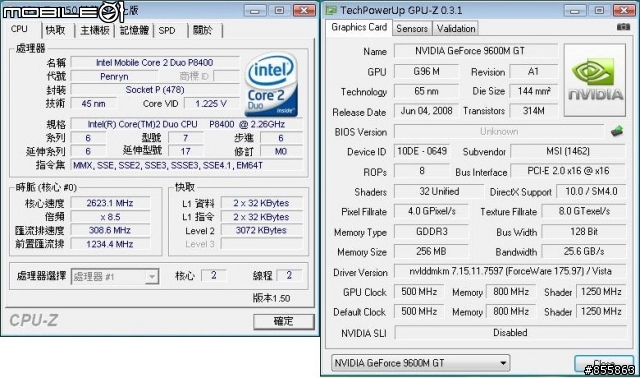
Task: Click the Intel Core 2 Duo logo in CPU-Z
Action: coord(271,84)
